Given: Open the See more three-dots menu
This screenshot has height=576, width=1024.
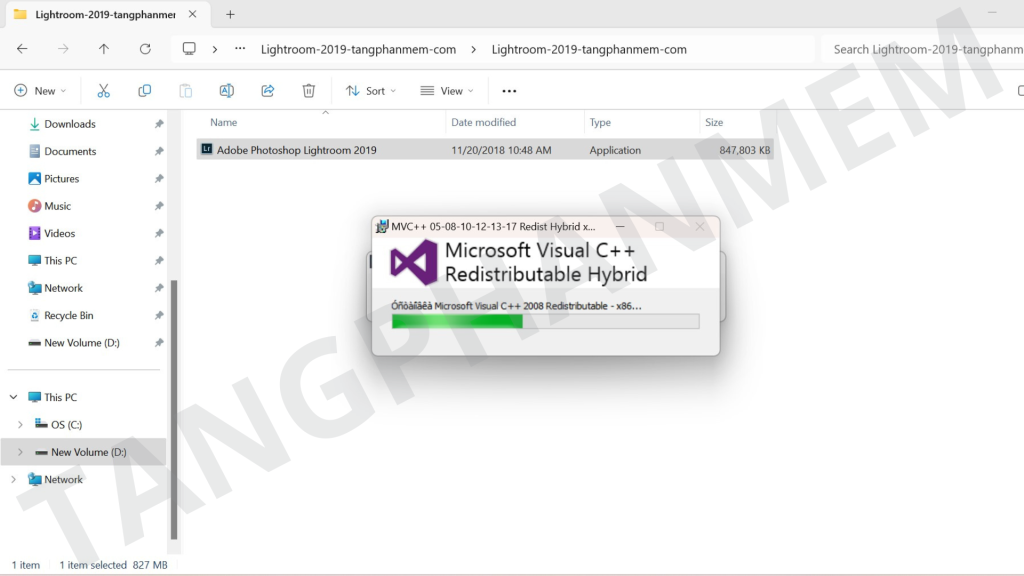Looking at the screenshot, I should [509, 91].
